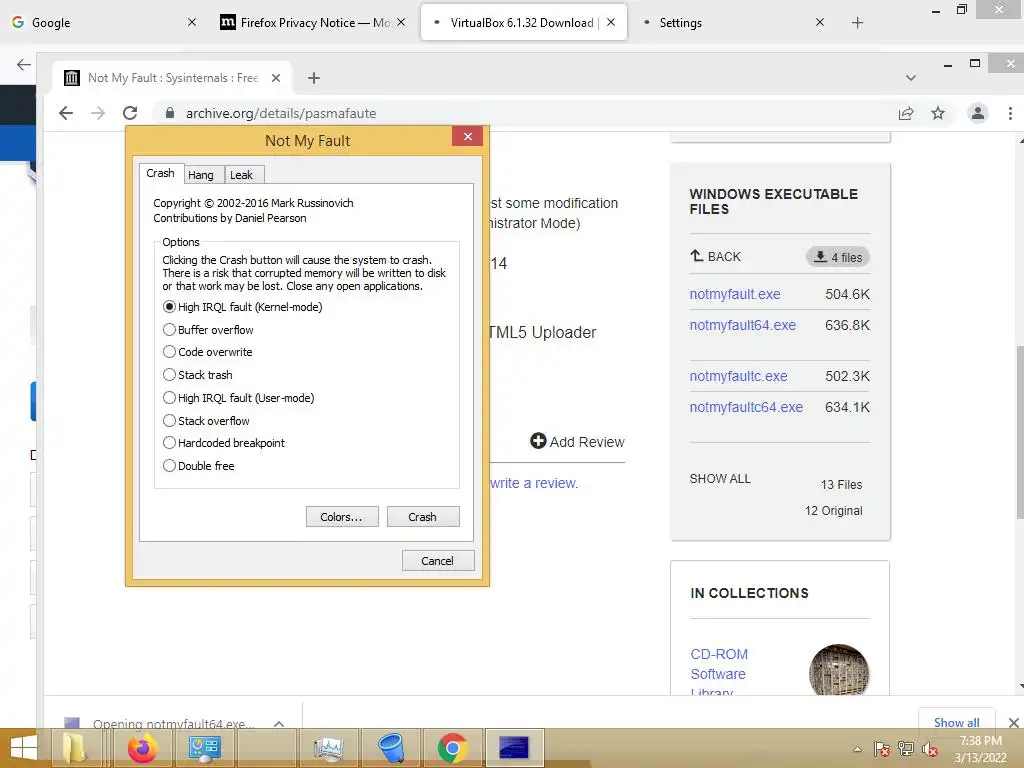Select Stack overflow radio button

coord(169,420)
